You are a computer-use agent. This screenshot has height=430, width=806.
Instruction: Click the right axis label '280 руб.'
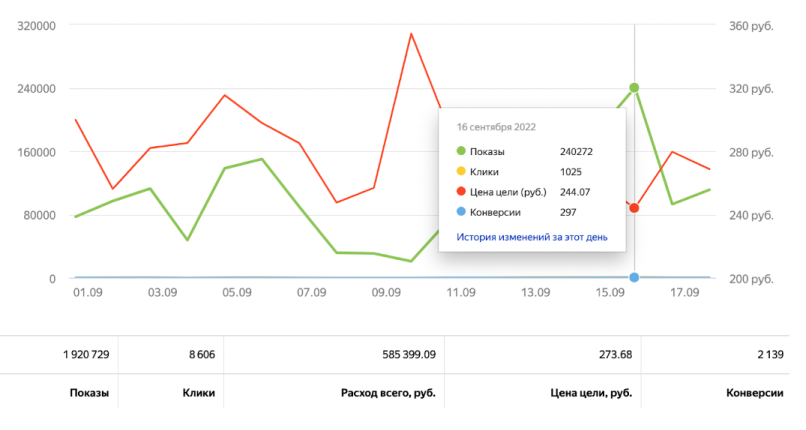(751, 153)
